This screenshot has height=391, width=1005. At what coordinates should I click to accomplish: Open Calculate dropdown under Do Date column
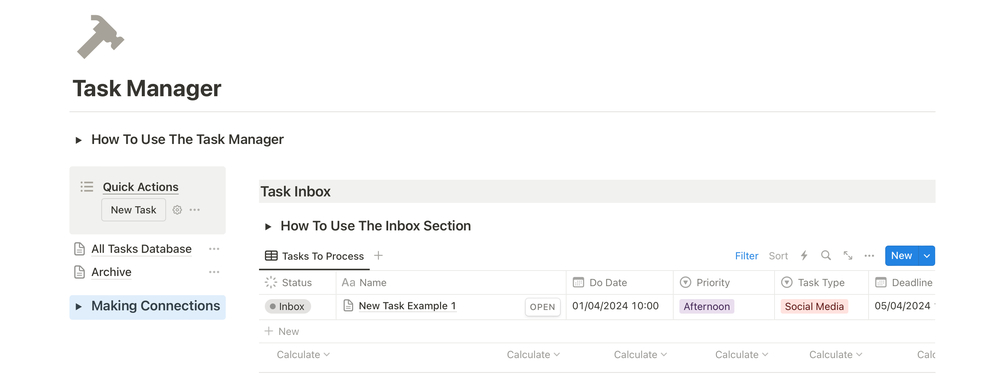[x=640, y=354]
